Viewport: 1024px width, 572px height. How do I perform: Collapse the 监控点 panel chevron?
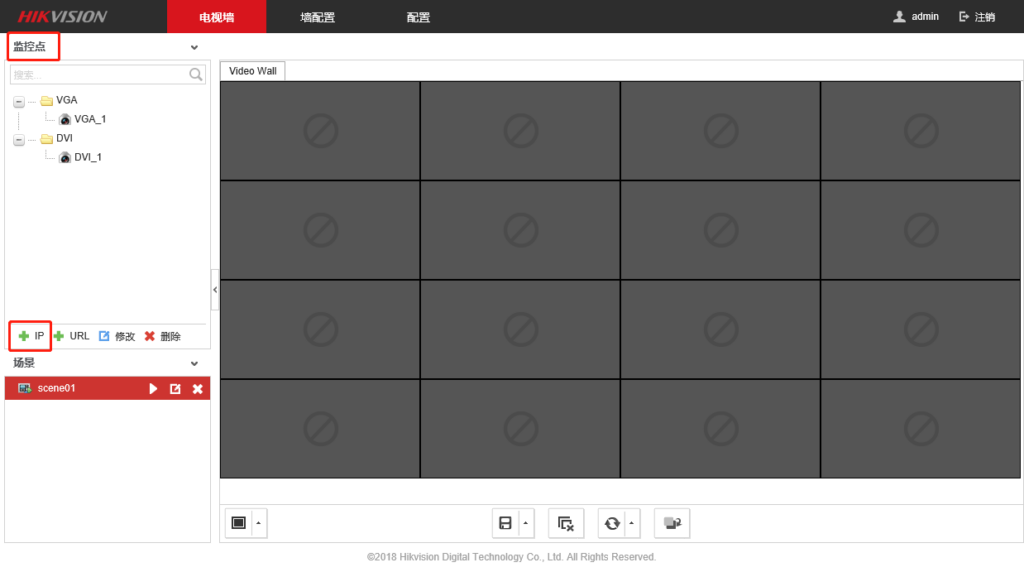tap(194, 47)
